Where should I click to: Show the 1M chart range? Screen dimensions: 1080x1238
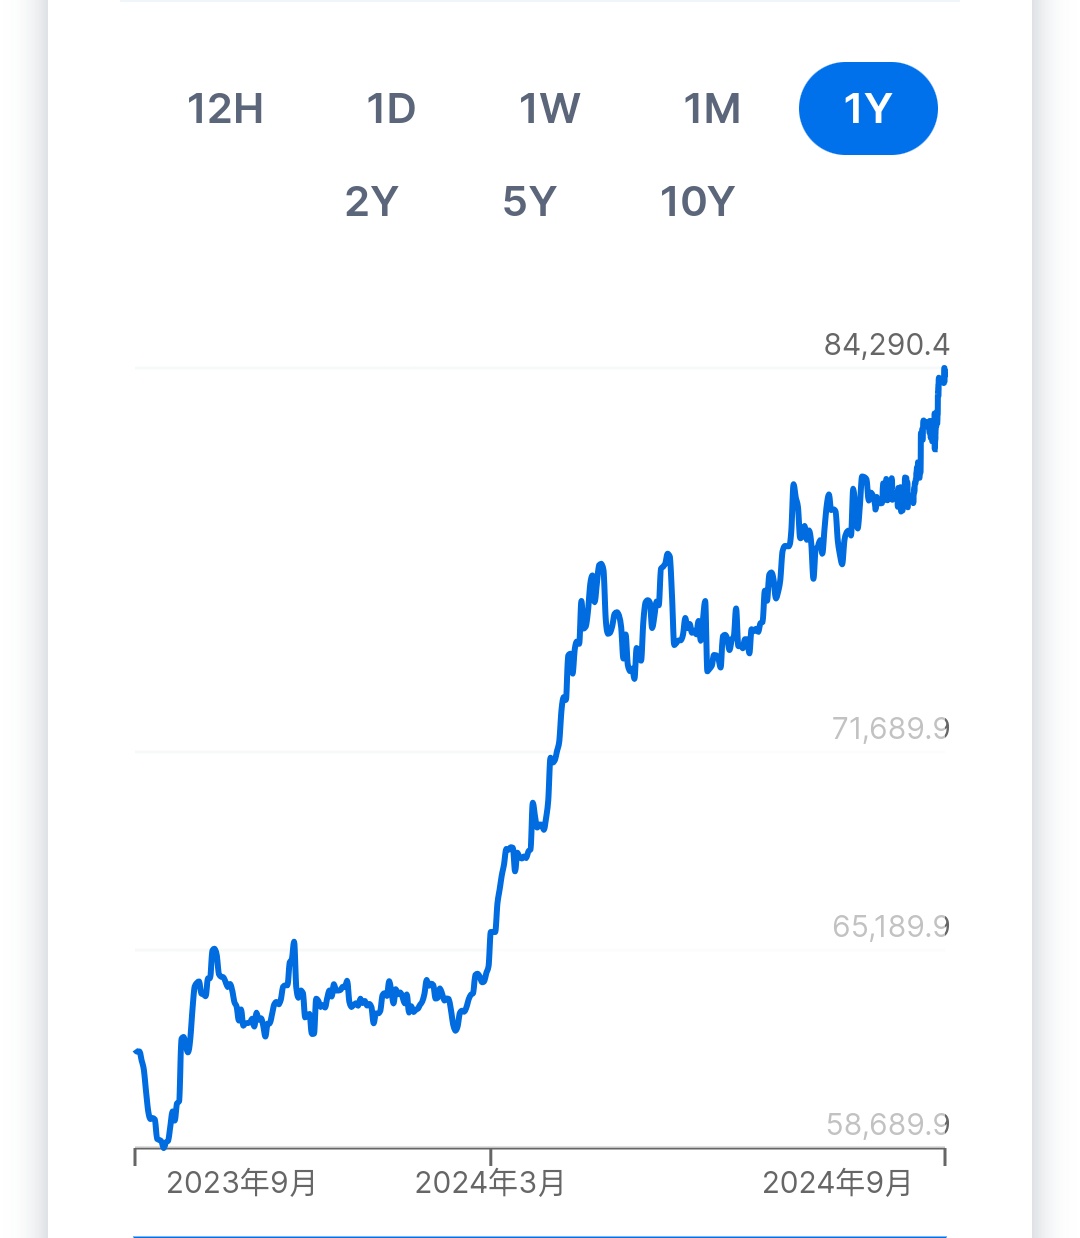712,109
